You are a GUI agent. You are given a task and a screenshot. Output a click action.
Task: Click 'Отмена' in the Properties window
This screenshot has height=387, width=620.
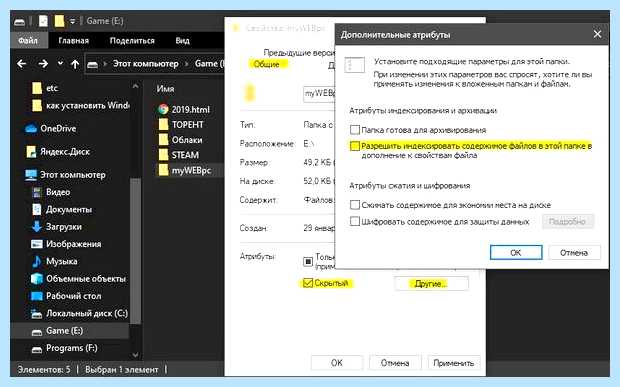pyautogui.click(x=395, y=363)
